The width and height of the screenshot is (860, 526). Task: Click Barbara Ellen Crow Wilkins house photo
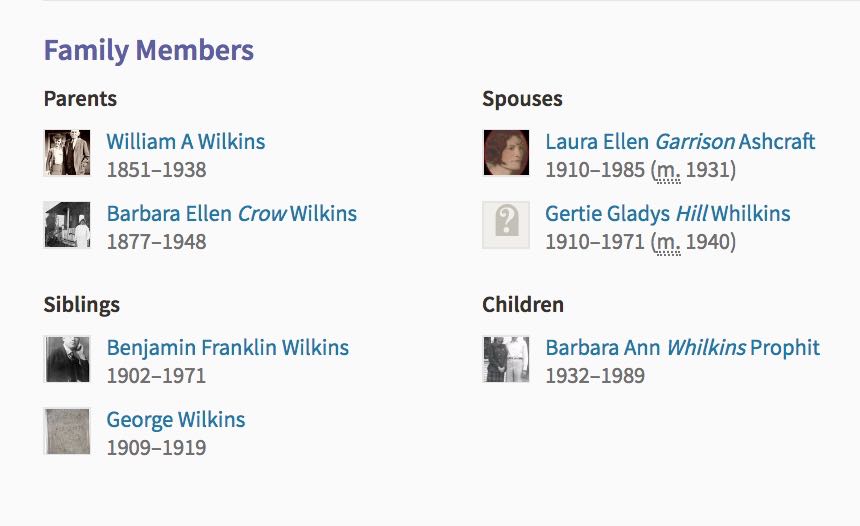point(67,225)
